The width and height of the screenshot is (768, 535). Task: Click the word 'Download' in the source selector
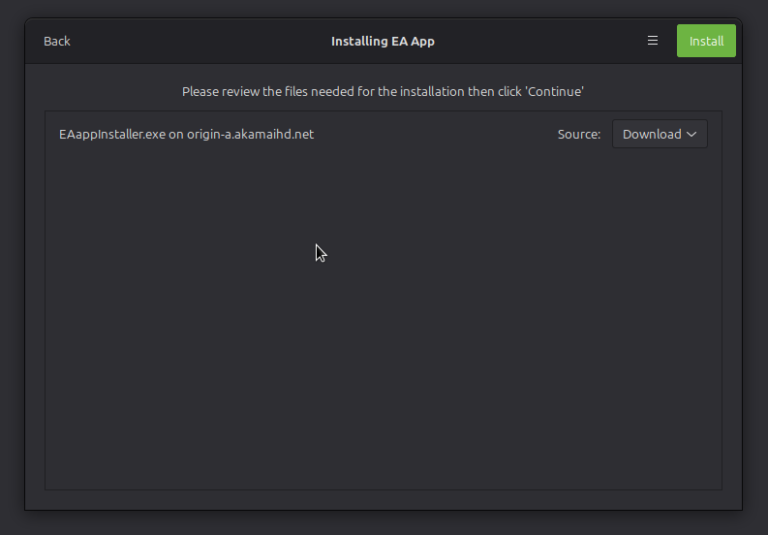click(x=651, y=134)
